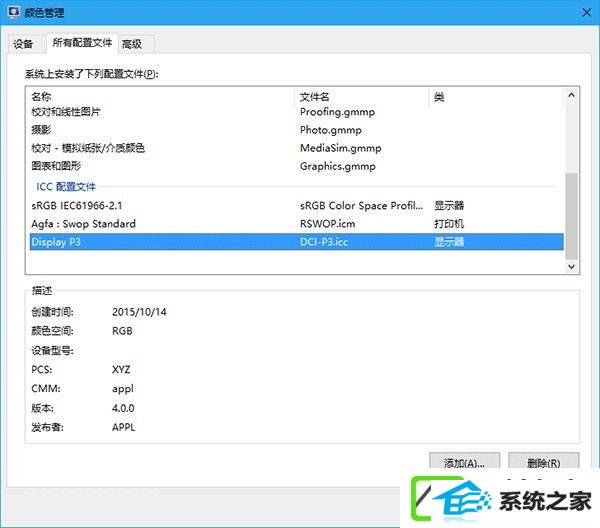Click file name Photo.gmmp
600x528 pixels.
click(331, 130)
